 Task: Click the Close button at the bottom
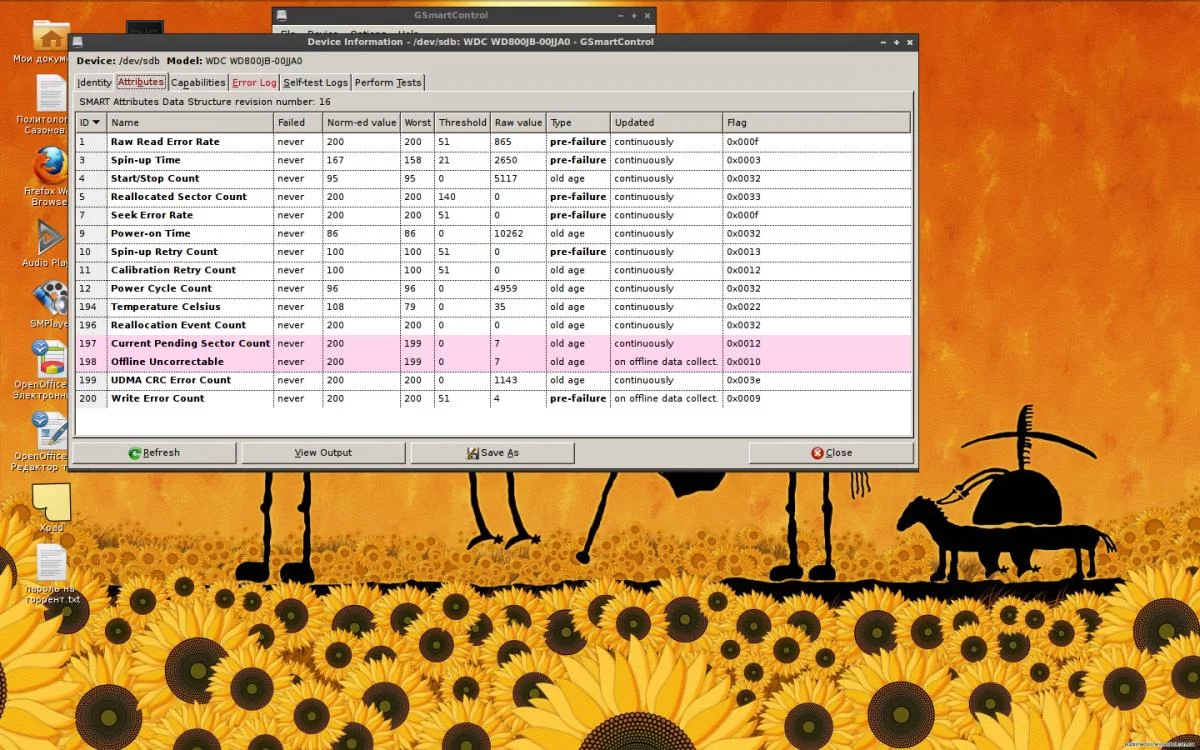point(831,453)
